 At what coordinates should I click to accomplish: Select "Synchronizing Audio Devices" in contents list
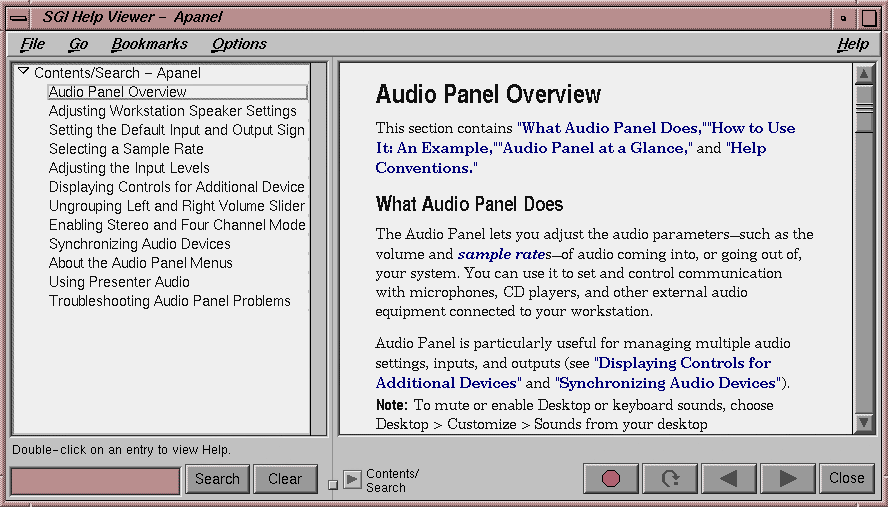140,244
